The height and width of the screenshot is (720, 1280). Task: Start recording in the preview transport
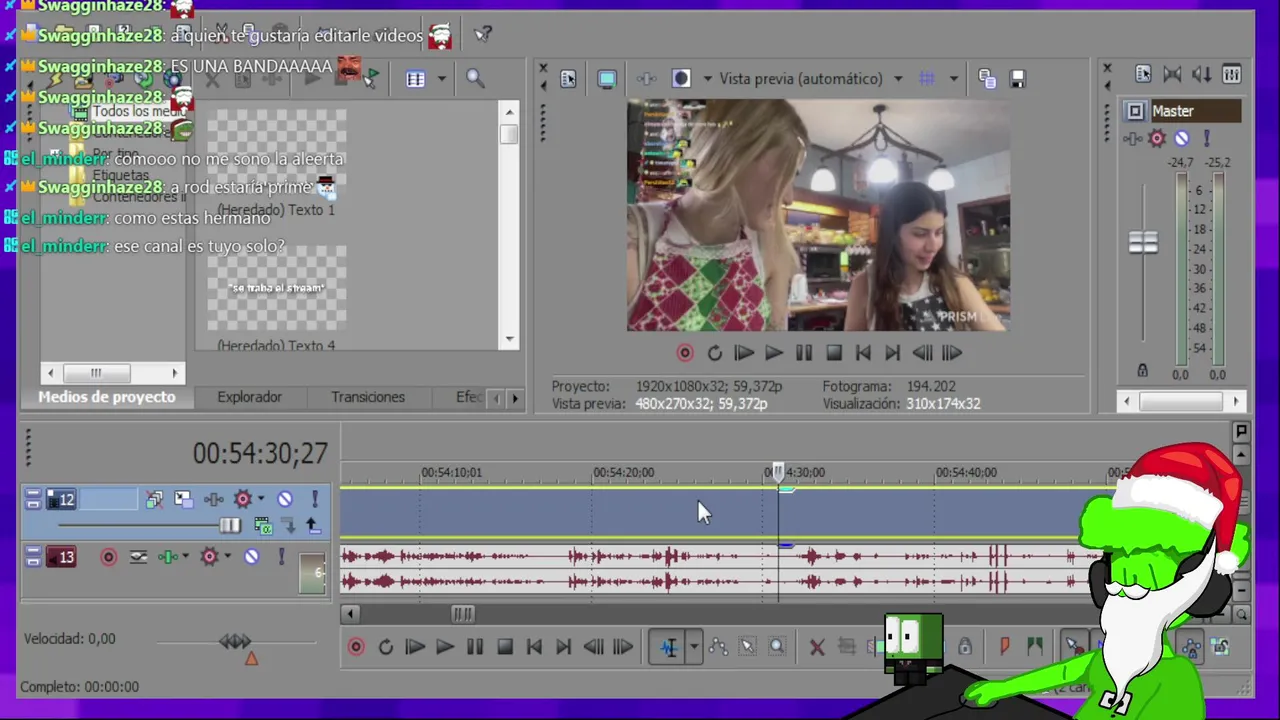(x=685, y=353)
